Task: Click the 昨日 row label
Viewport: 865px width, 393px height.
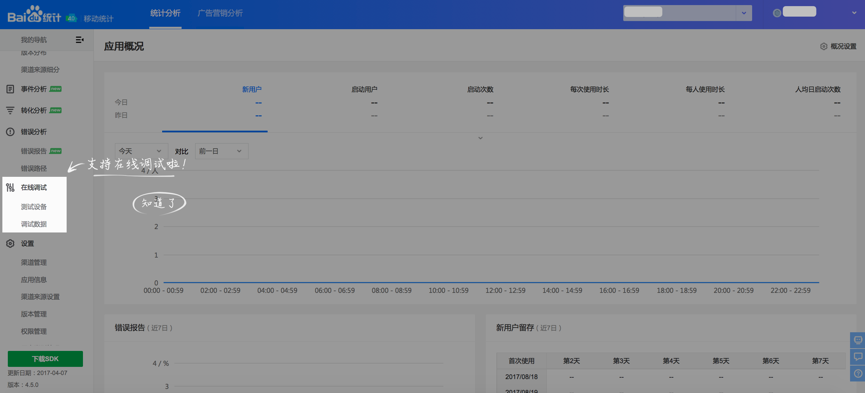Action: [x=121, y=115]
